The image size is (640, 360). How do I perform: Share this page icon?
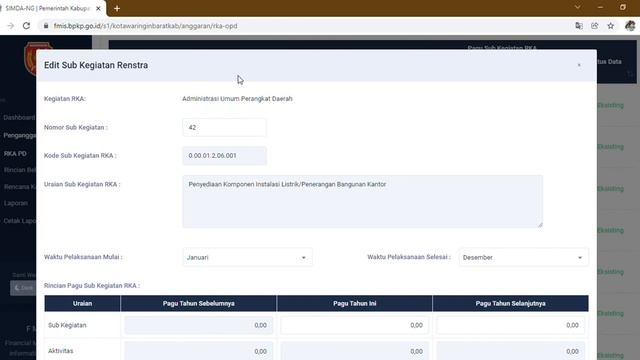[595, 26]
